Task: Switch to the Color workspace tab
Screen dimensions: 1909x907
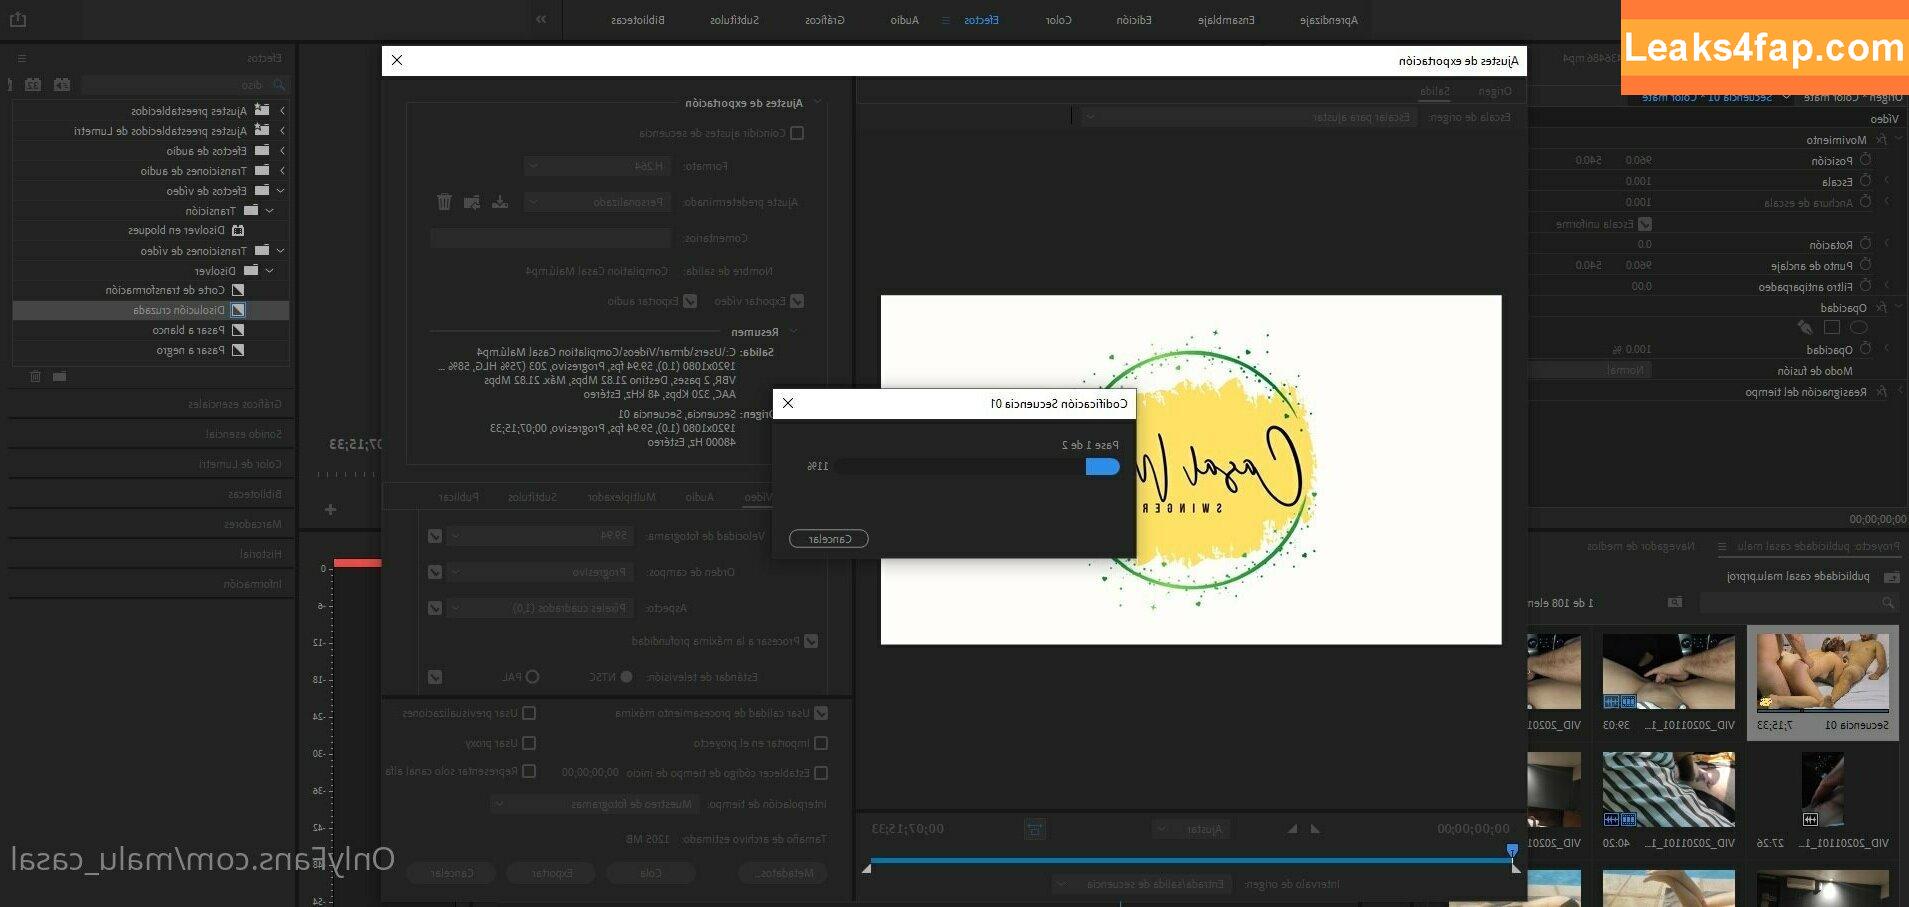Action: (x=1058, y=20)
